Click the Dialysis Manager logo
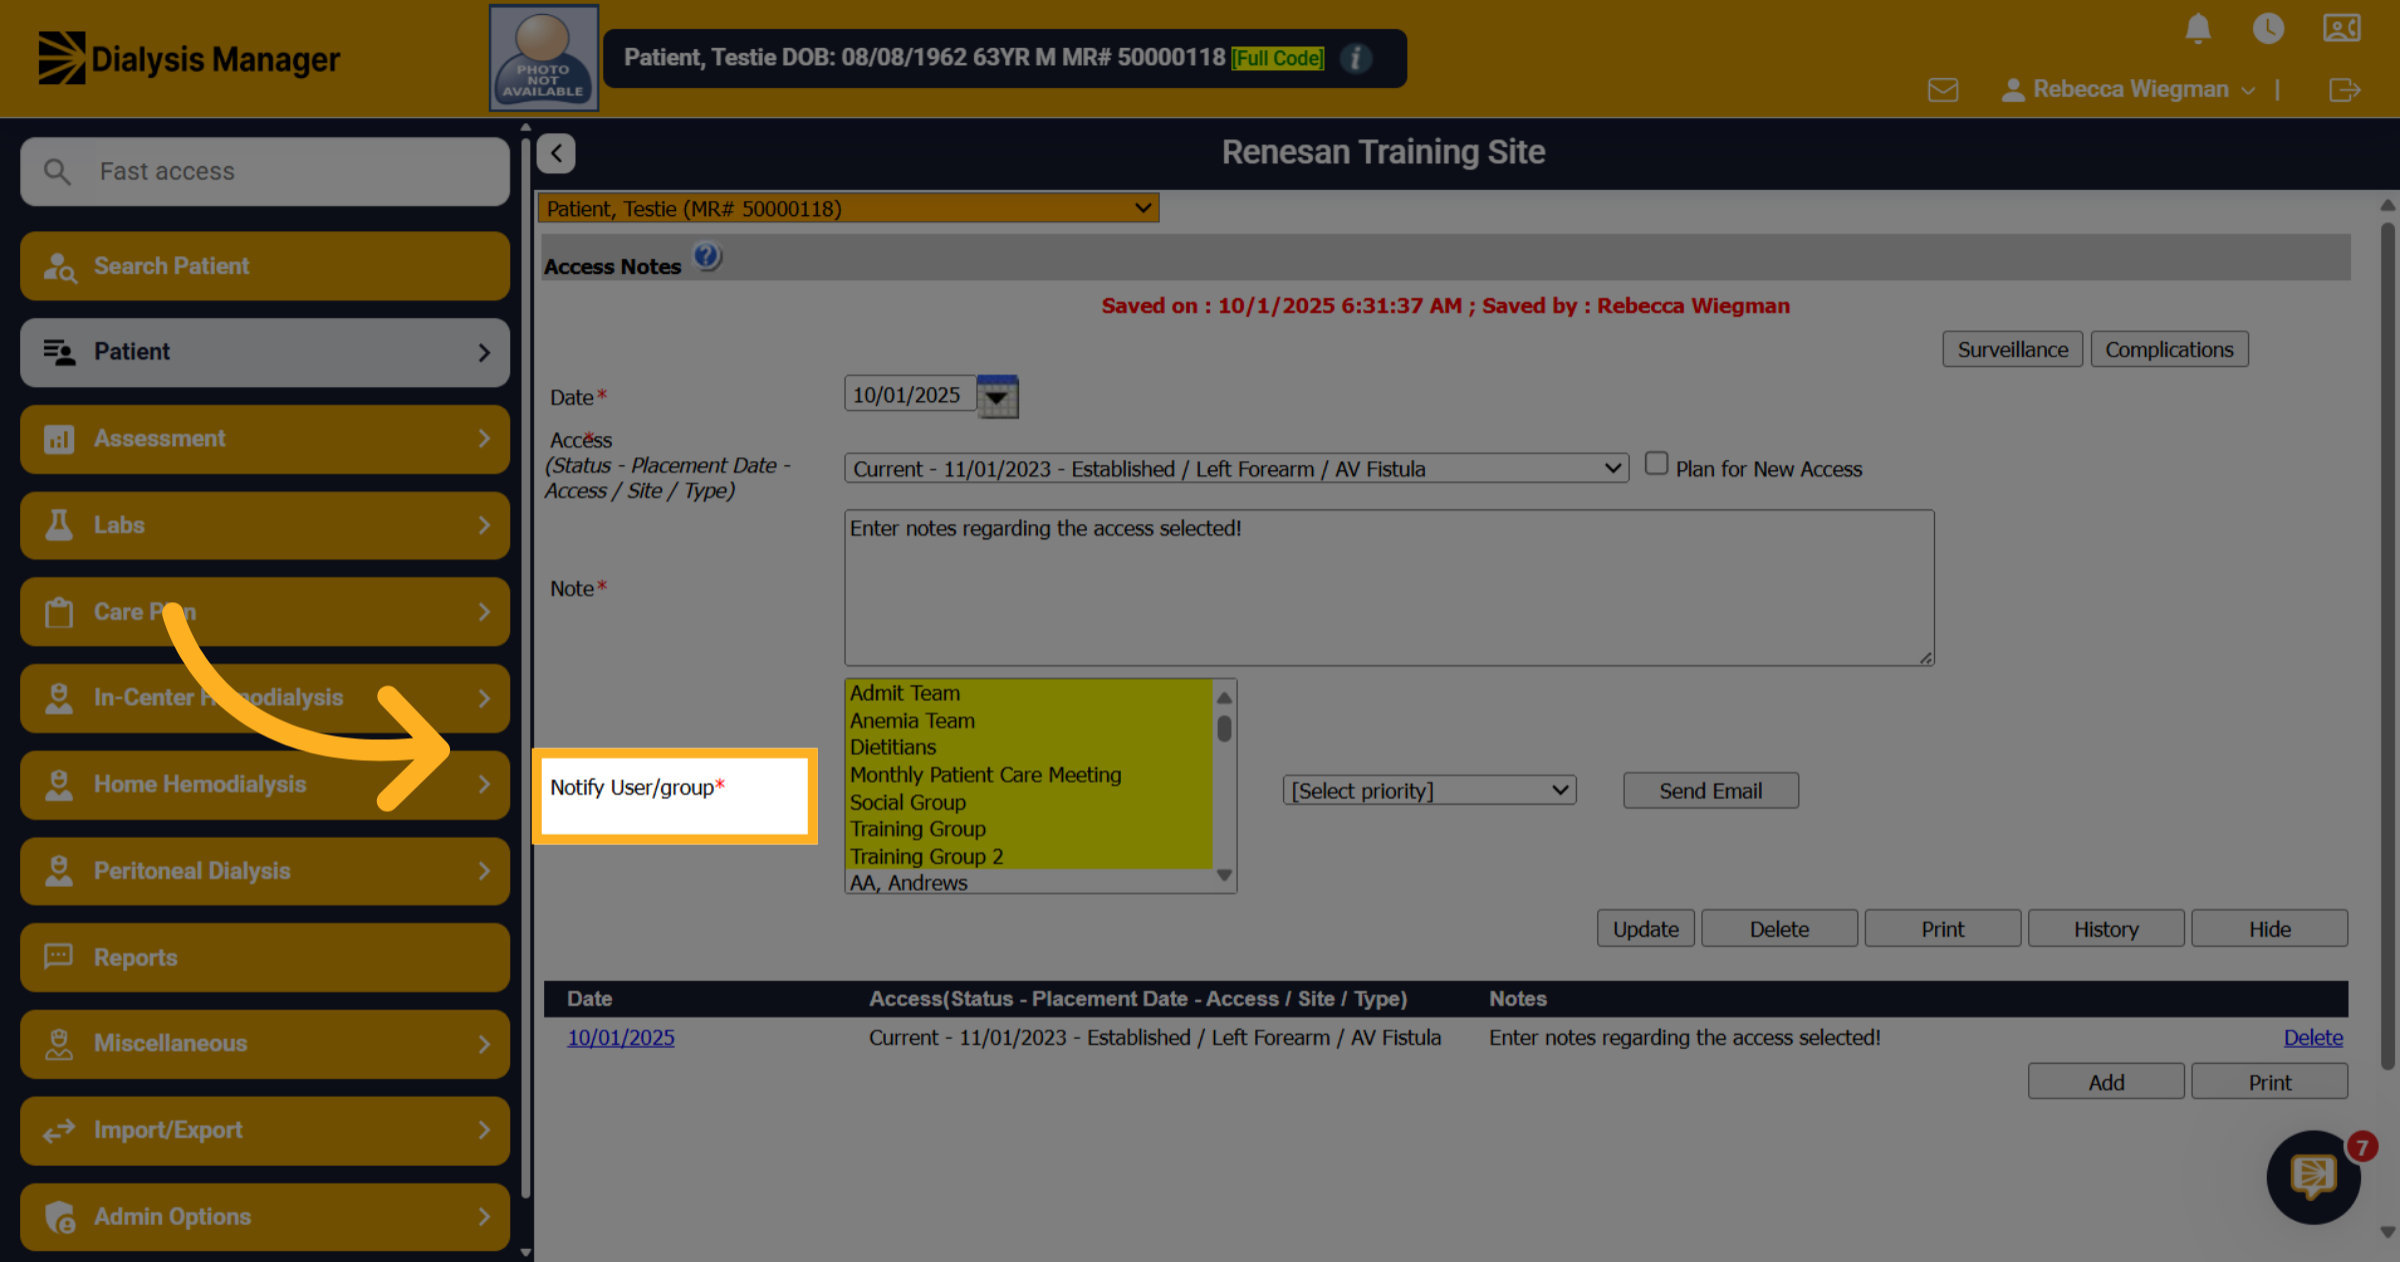This screenshot has width=2400, height=1262. pyautogui.click(x=189, y=58)
